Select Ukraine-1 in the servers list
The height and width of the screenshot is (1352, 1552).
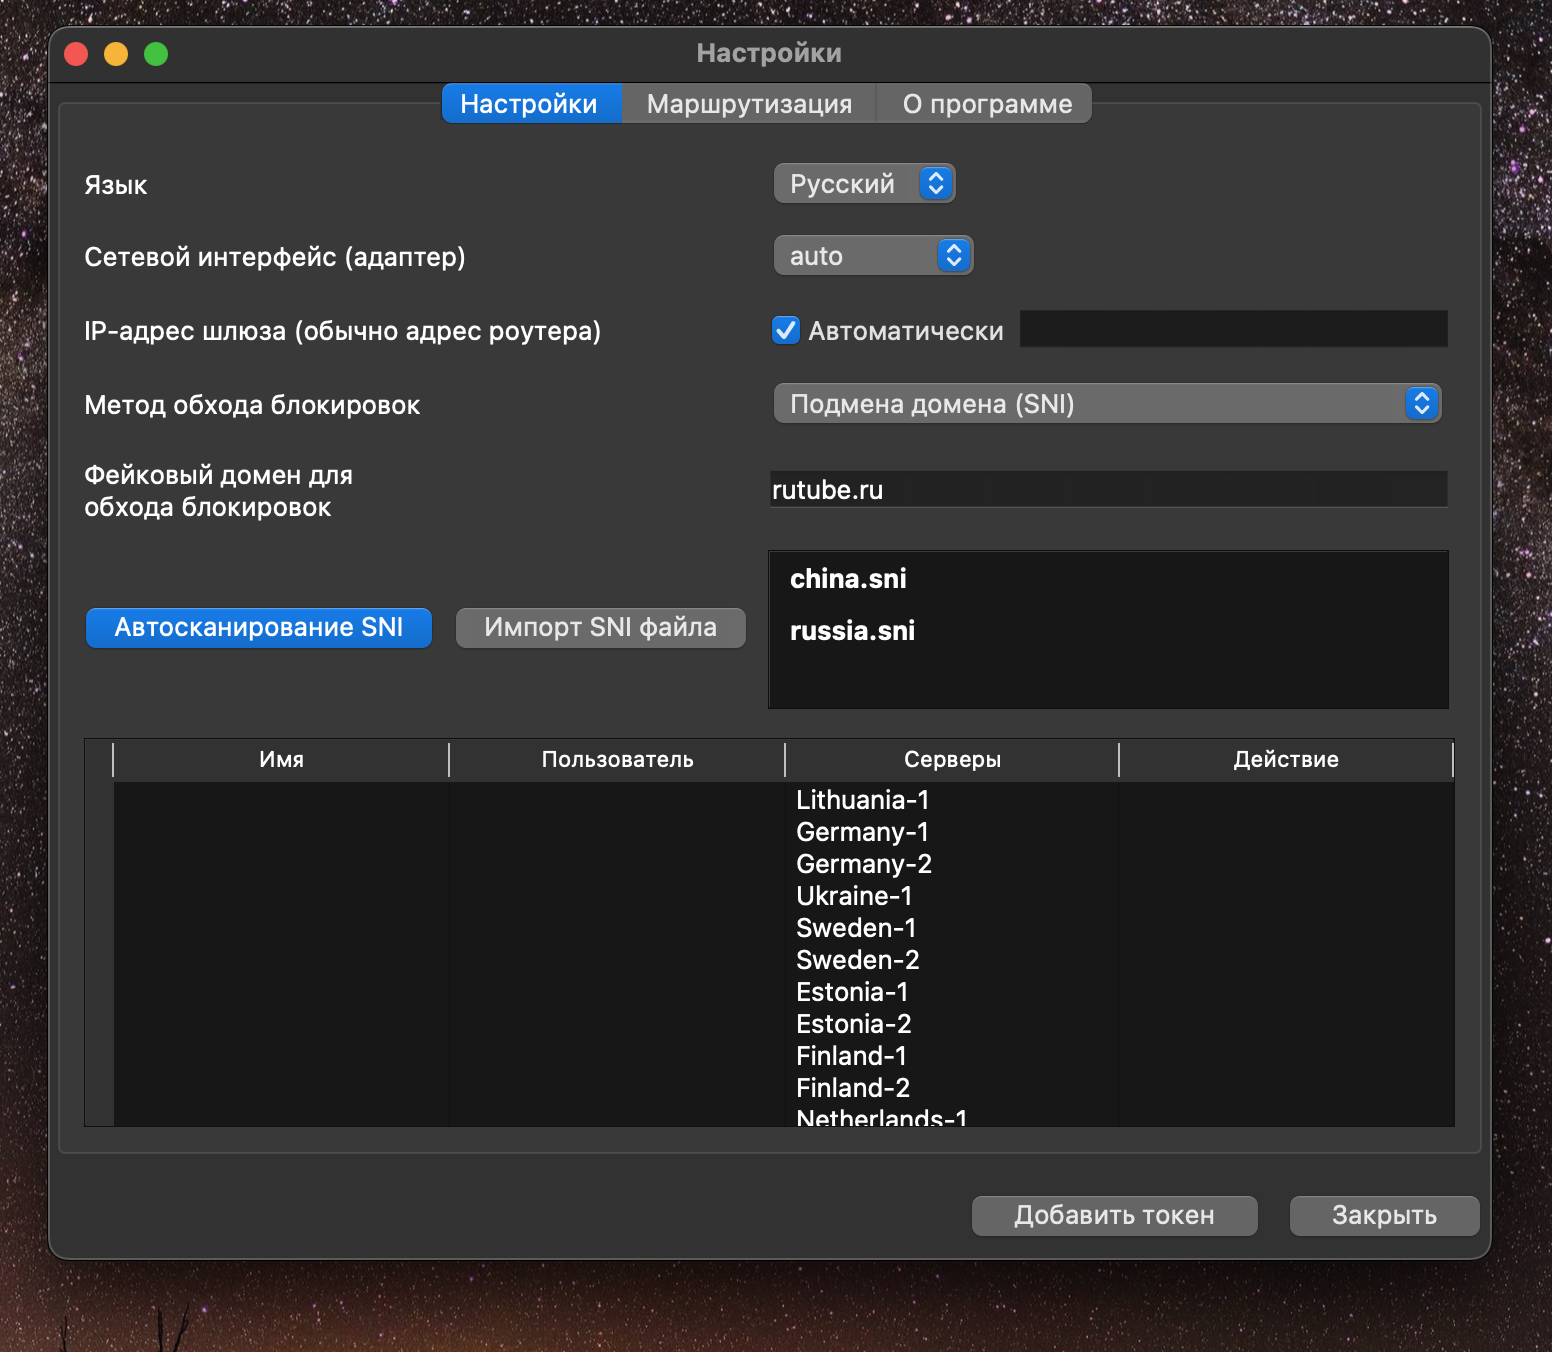point(854,896)
